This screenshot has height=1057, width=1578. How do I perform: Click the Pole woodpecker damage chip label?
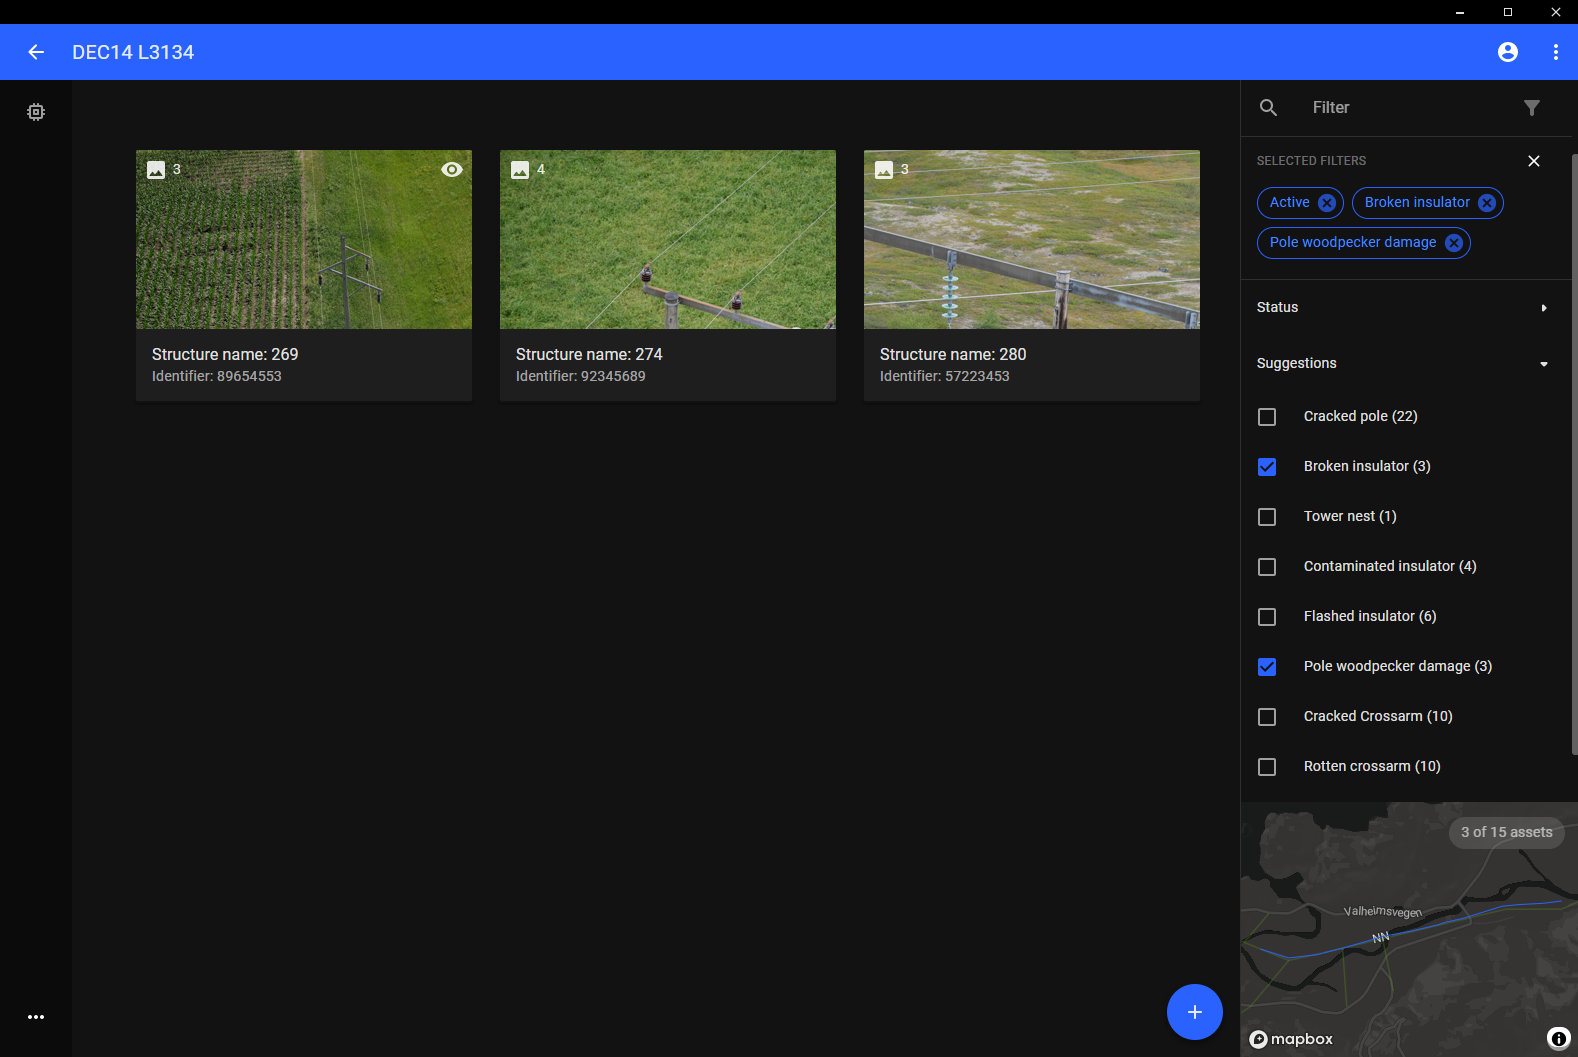coord(1353,242)
